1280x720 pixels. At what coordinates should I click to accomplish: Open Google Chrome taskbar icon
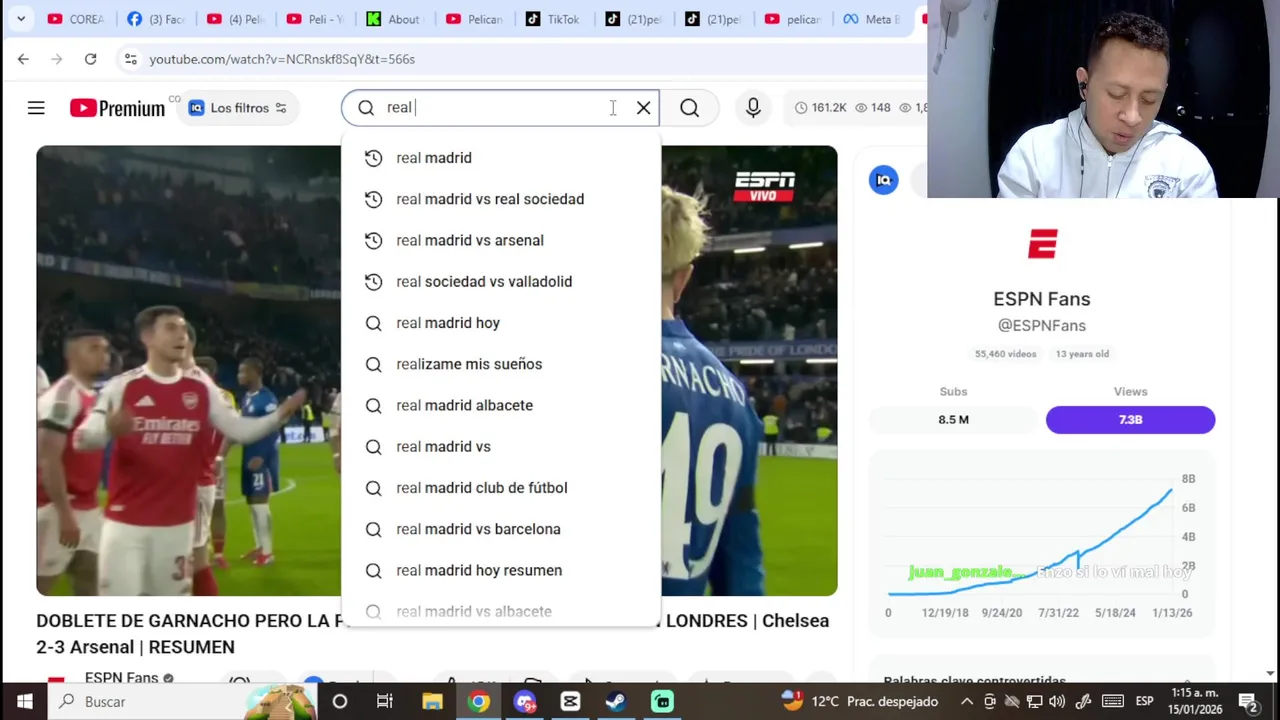[x=479, y=702]
